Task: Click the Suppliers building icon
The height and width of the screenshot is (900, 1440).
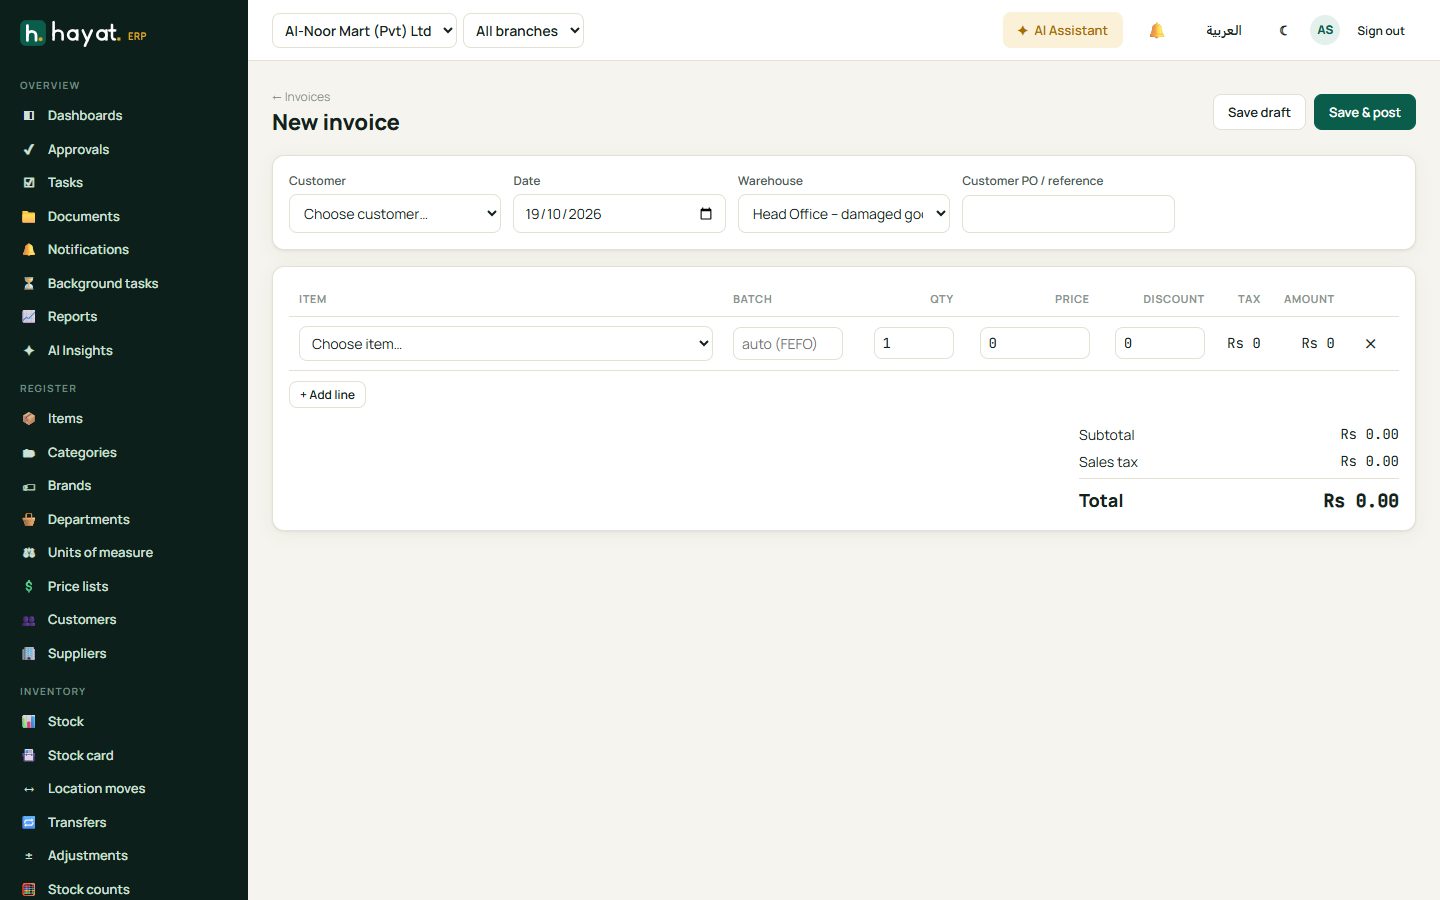Action: (29, 654)
